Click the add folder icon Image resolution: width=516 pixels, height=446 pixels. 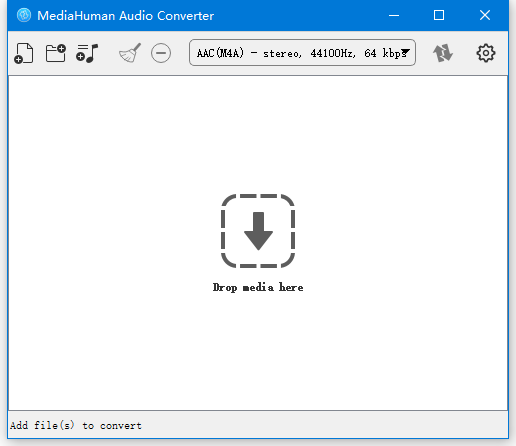pos(56,53)
